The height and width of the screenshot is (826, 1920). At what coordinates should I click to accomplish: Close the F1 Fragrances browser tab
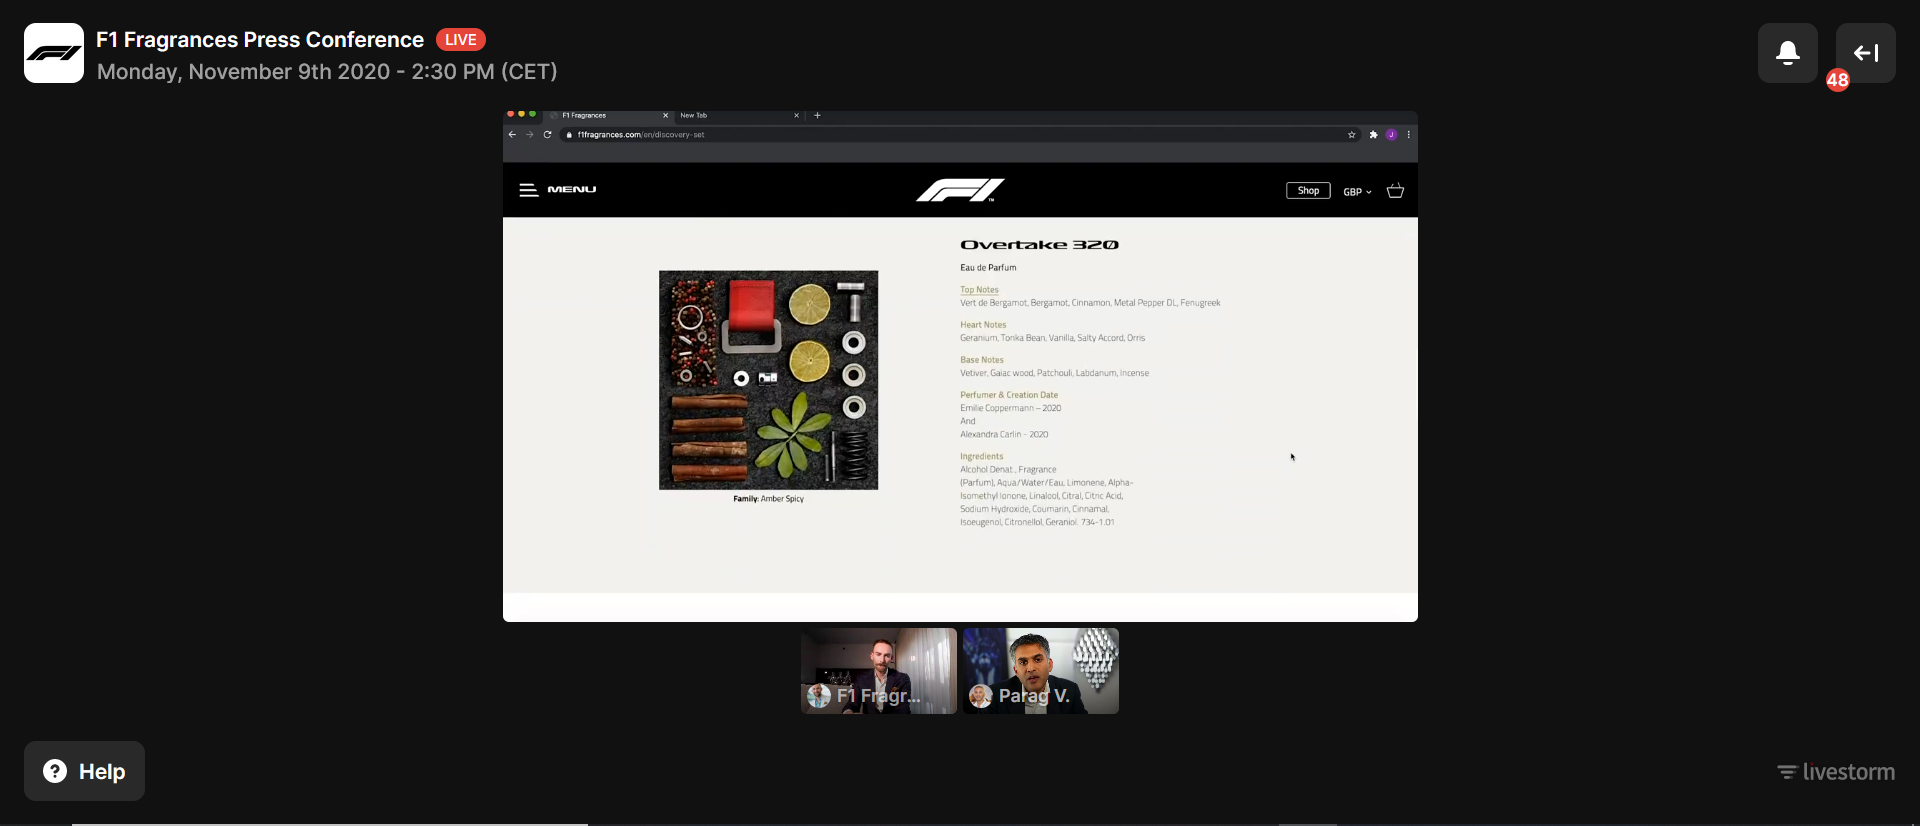666,116
